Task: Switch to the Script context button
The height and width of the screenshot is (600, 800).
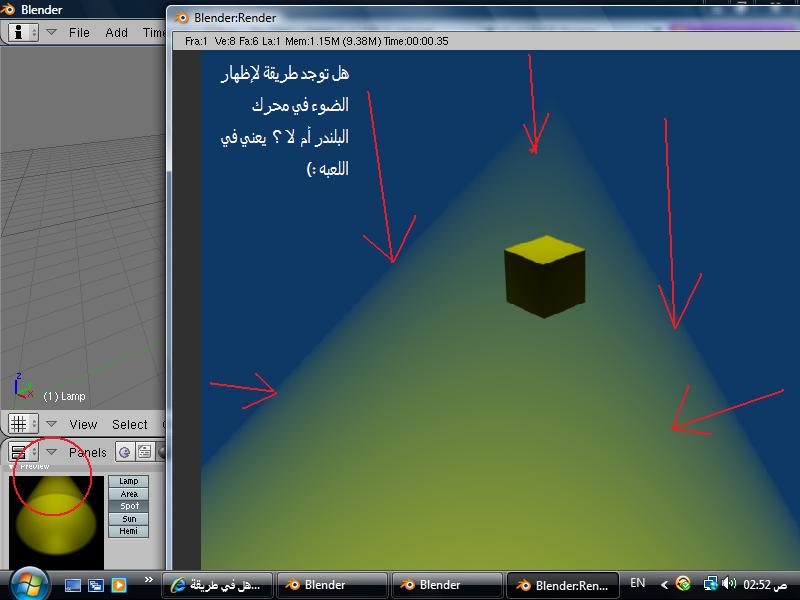Action: click(144, 452)
